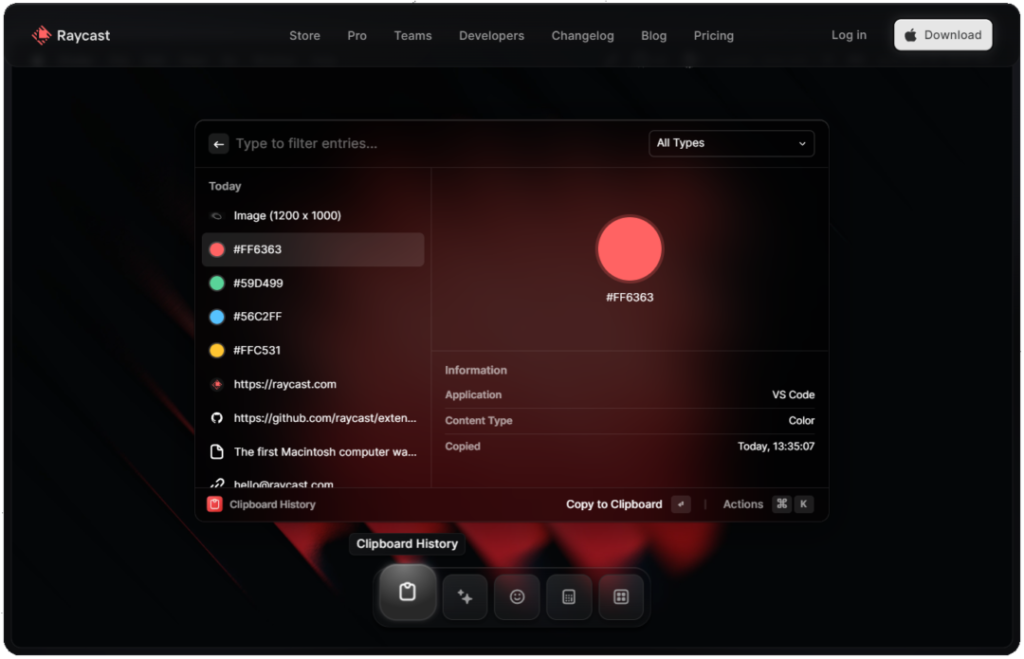Click the back arrow in search bar
Image resolution: width=1024 pixels, height=659 pixels.
(x=218, y=144)
